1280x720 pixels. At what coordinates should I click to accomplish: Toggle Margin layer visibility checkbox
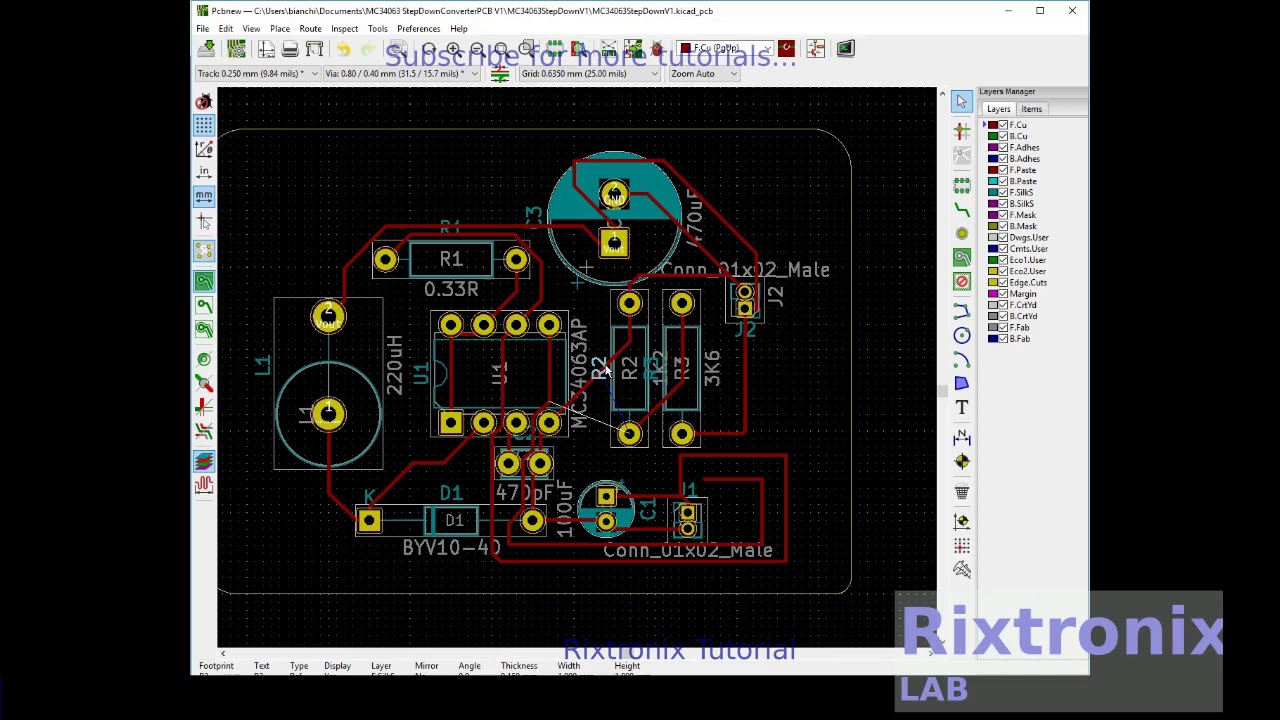pyautogui.click(x=1003, y=294)
